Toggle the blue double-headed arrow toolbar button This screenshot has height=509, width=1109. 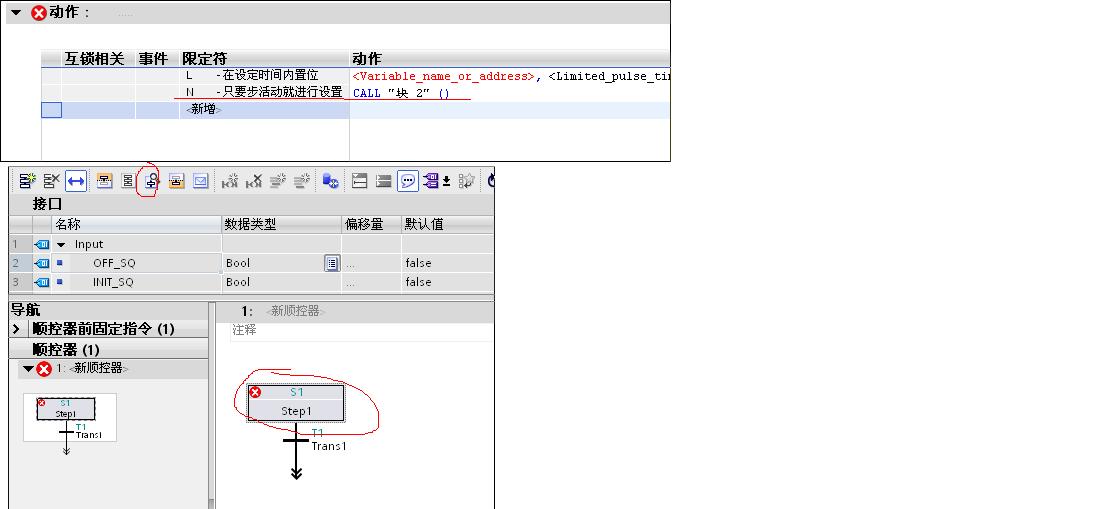point(76,181)
